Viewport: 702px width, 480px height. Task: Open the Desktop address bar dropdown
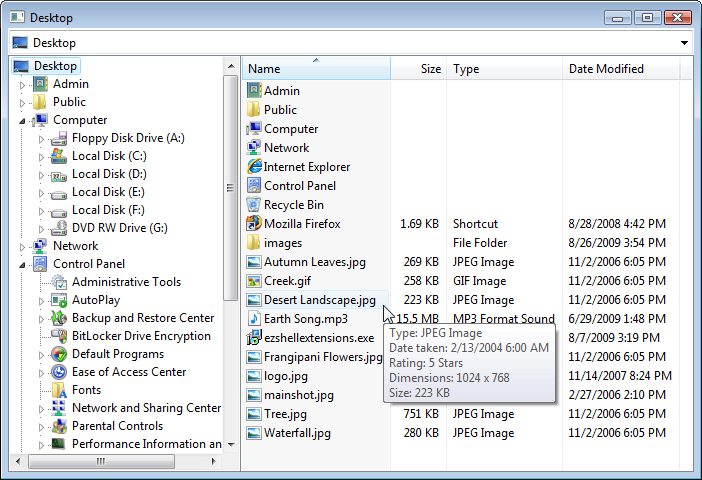click(684, 43)
